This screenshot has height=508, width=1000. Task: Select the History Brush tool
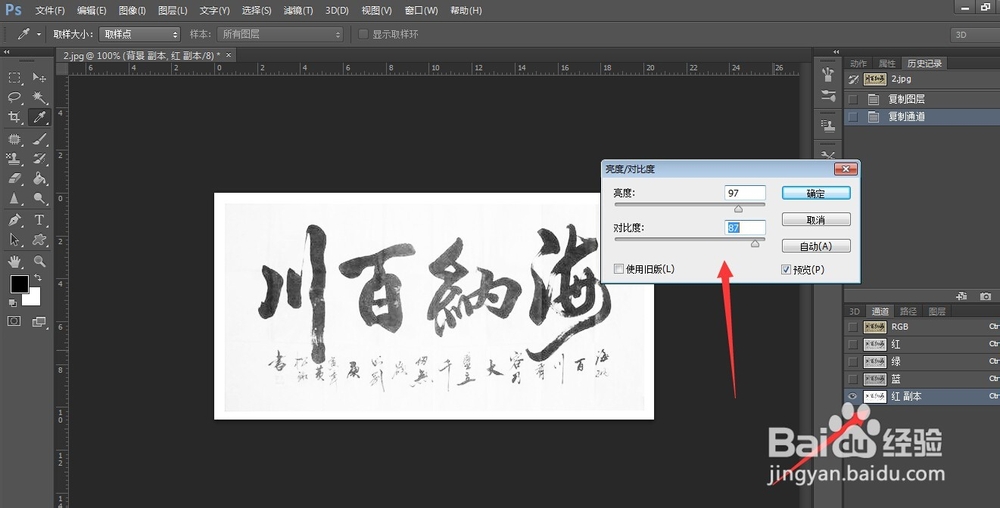40,159
